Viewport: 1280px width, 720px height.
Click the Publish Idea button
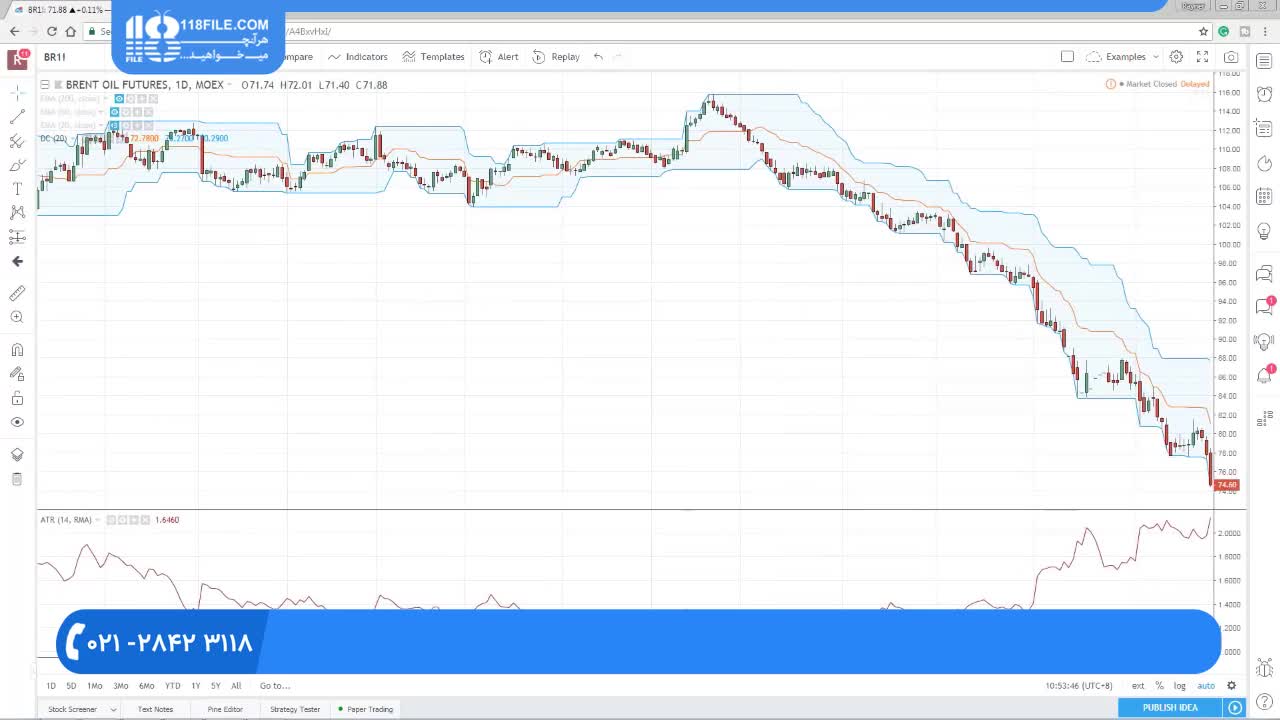click(x=1170, y=708)
